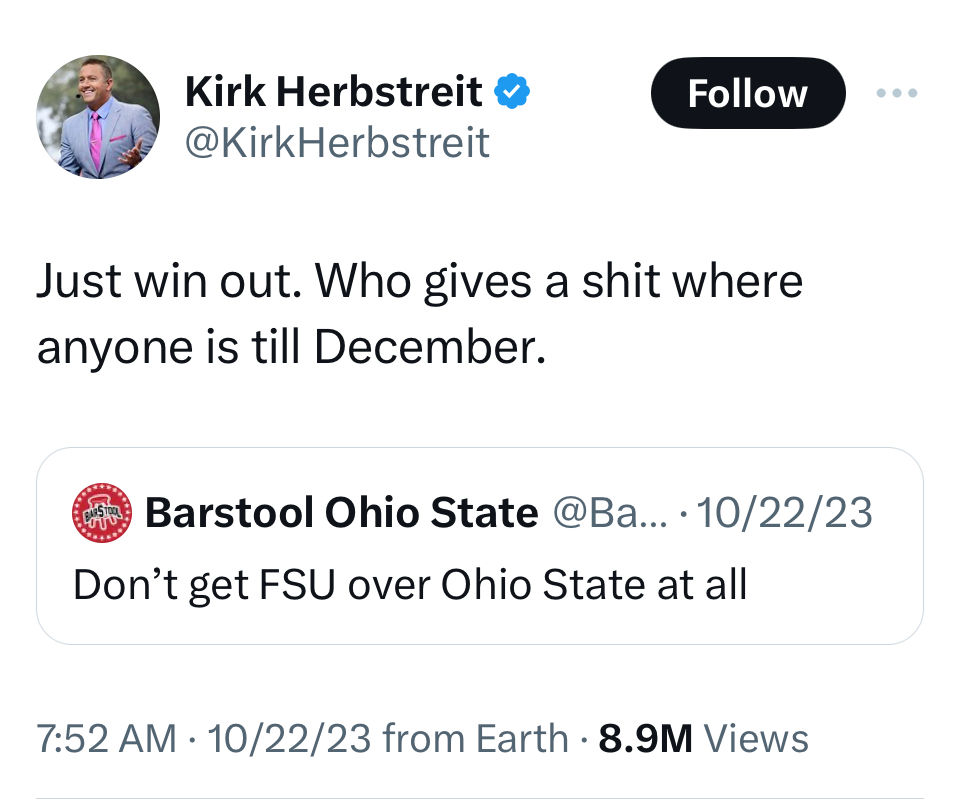Click the Kirk Herbstreit display name
Image resolution: width=960 pixels, height=804 pixels.
(x=334, y=93)
